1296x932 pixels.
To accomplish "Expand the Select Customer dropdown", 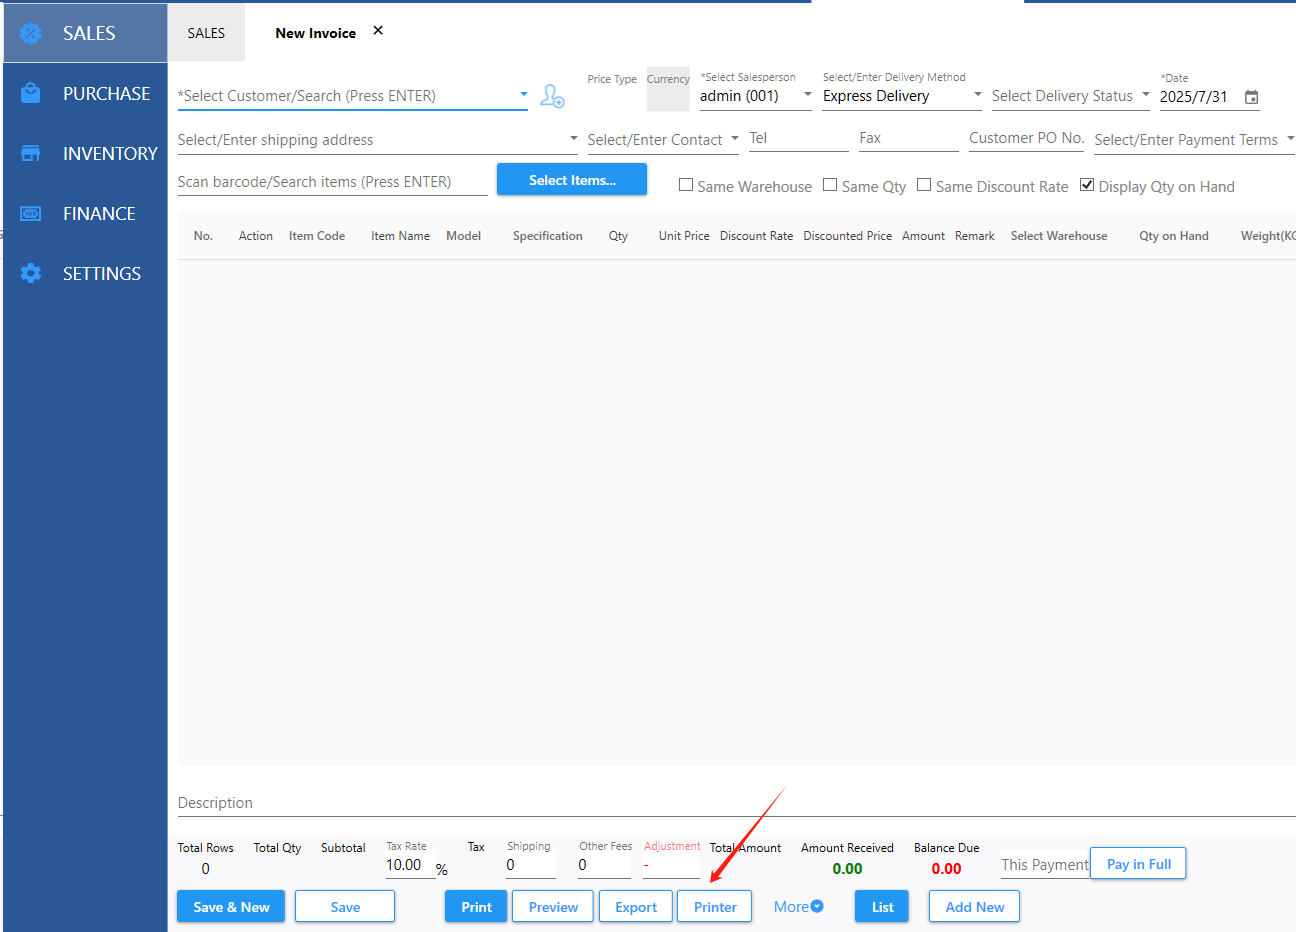I will click(523, 95).
